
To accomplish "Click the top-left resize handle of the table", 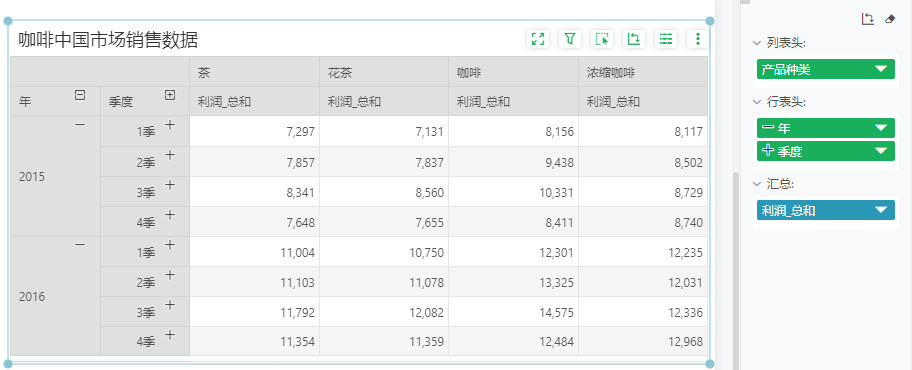I will 8,21.
